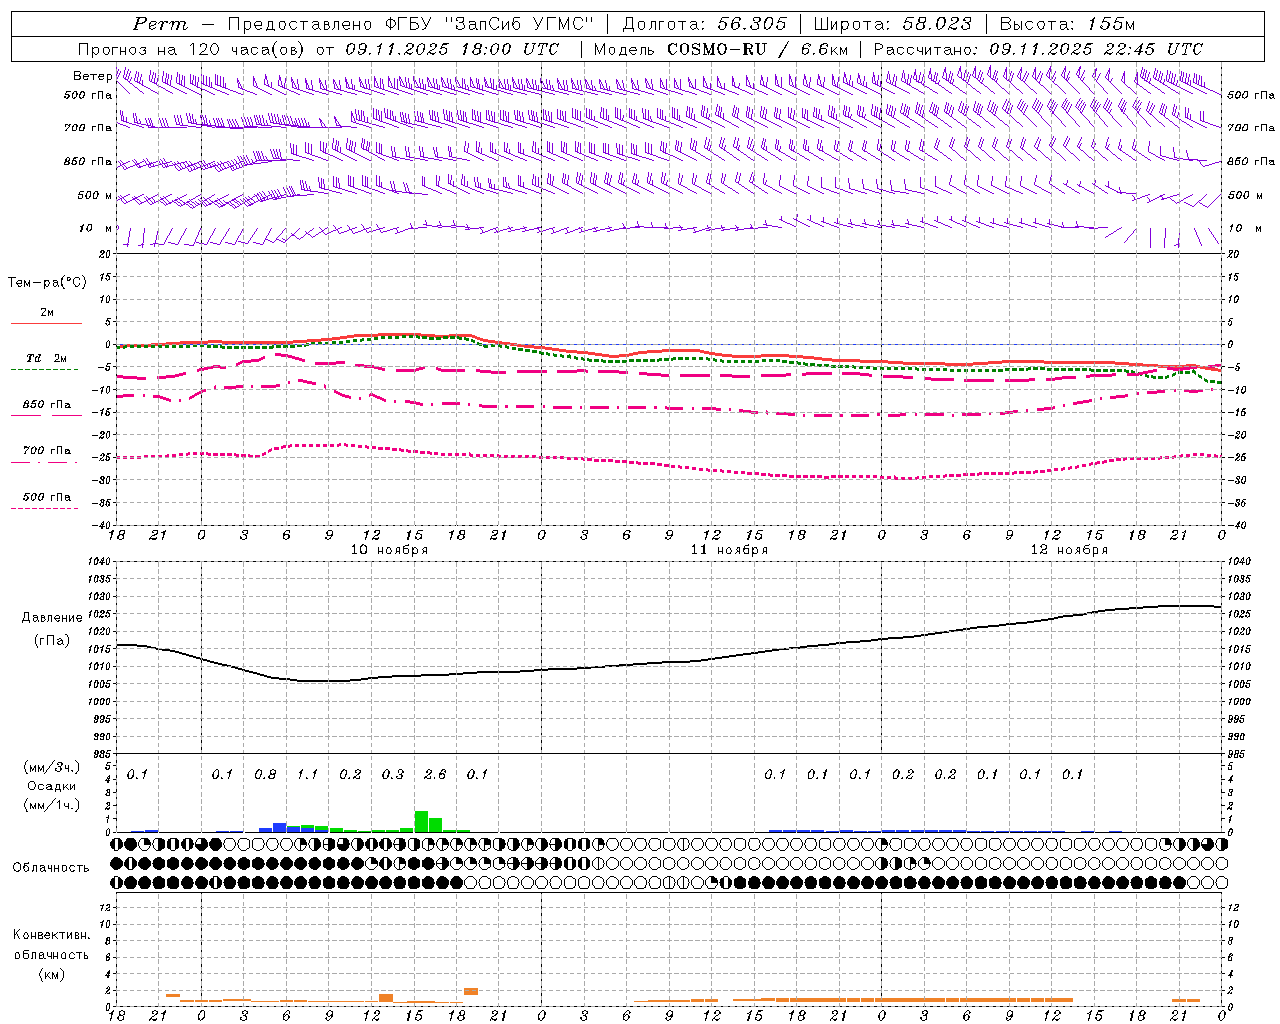Click the Конвективн. label

coord(51,935)
